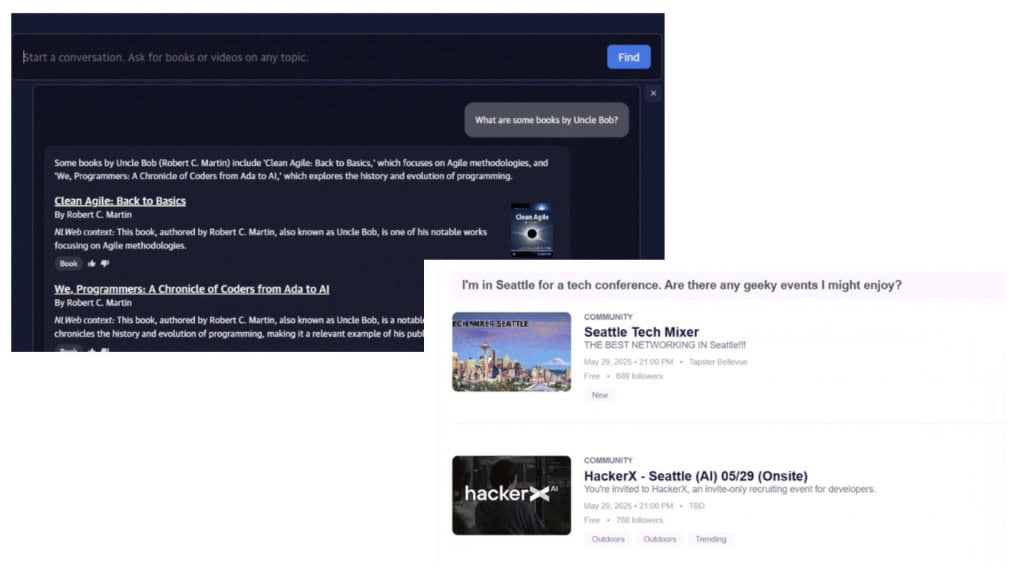
Task: Select the 'What are some books by Uncle Bob?' message
Action: (x=547, y=120)
